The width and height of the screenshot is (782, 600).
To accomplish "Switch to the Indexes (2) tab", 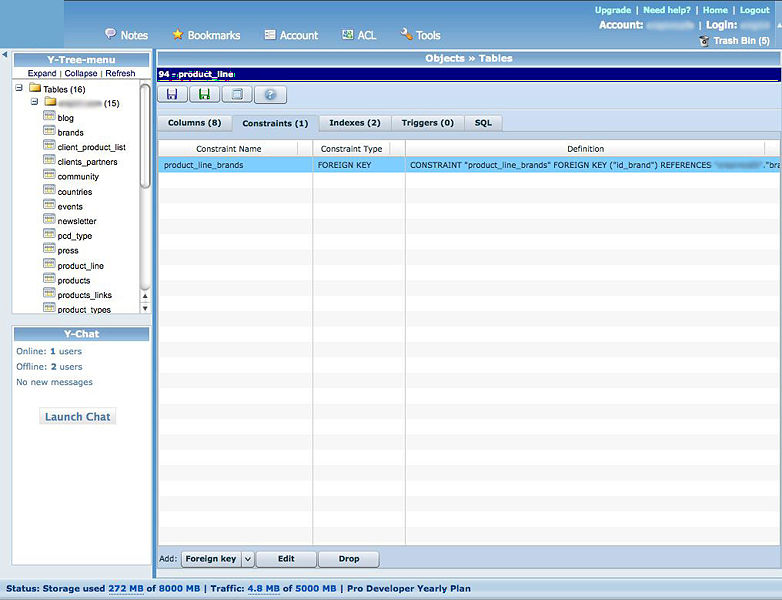I will click(x=354, y=123).
